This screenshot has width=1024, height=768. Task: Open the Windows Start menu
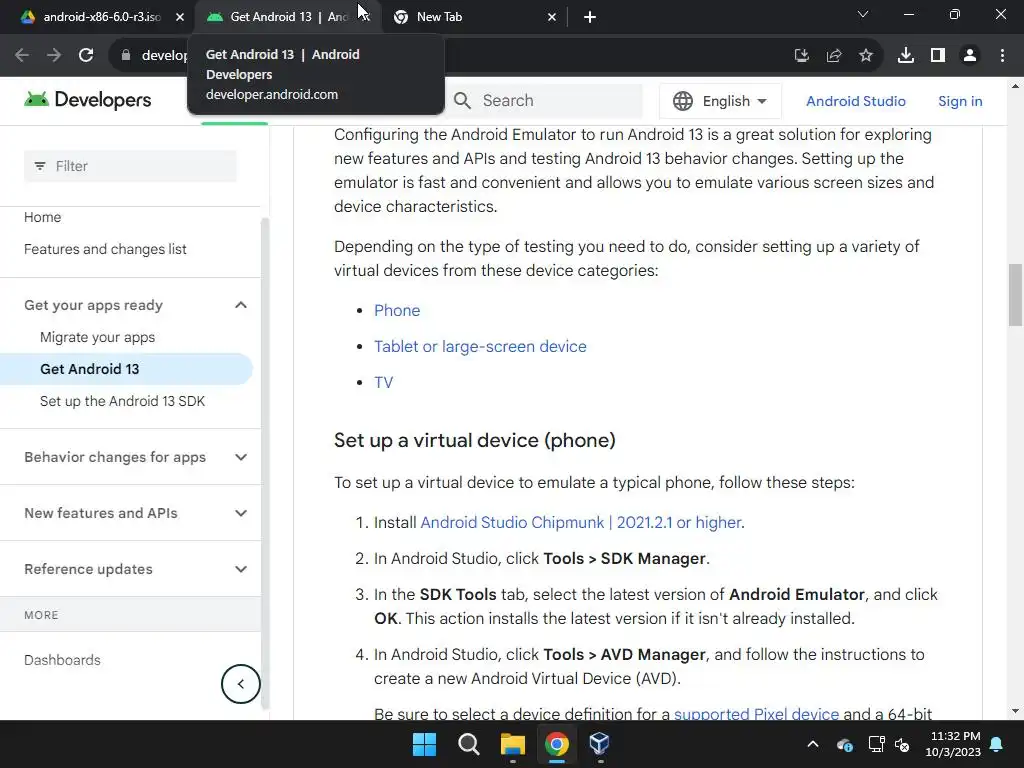(x=424, y=744)
